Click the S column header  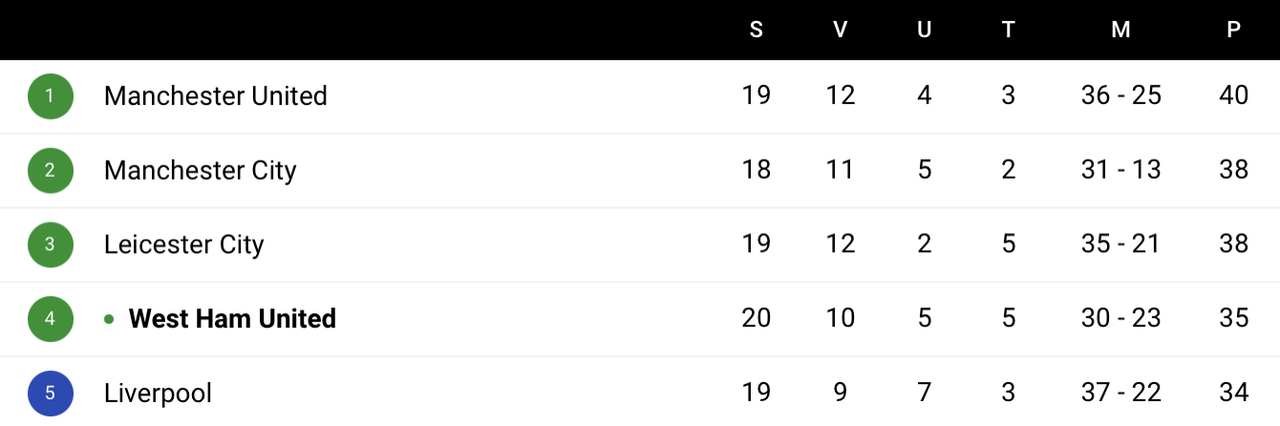(x=756, y=30)
